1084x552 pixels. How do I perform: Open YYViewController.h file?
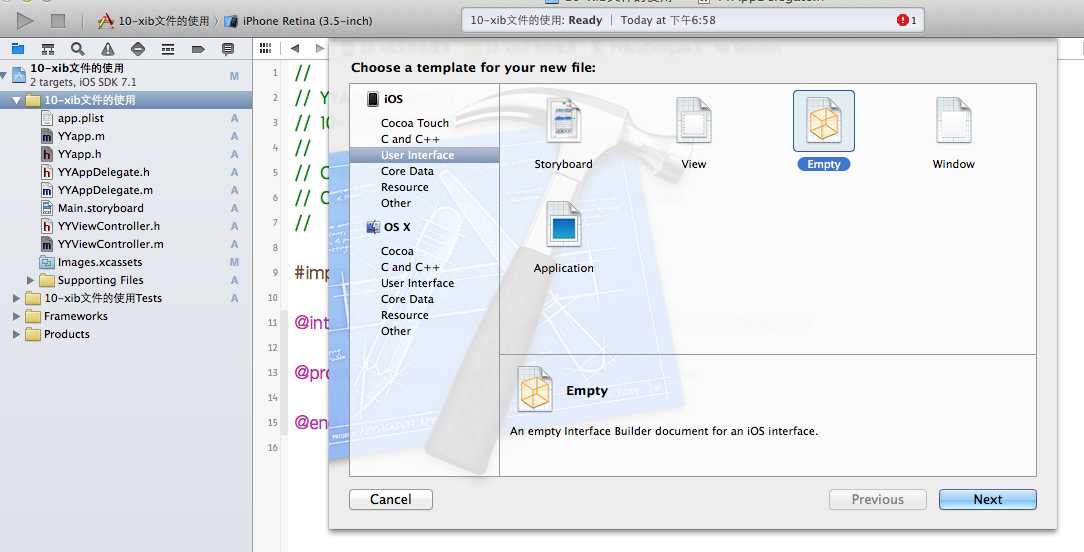109,226
